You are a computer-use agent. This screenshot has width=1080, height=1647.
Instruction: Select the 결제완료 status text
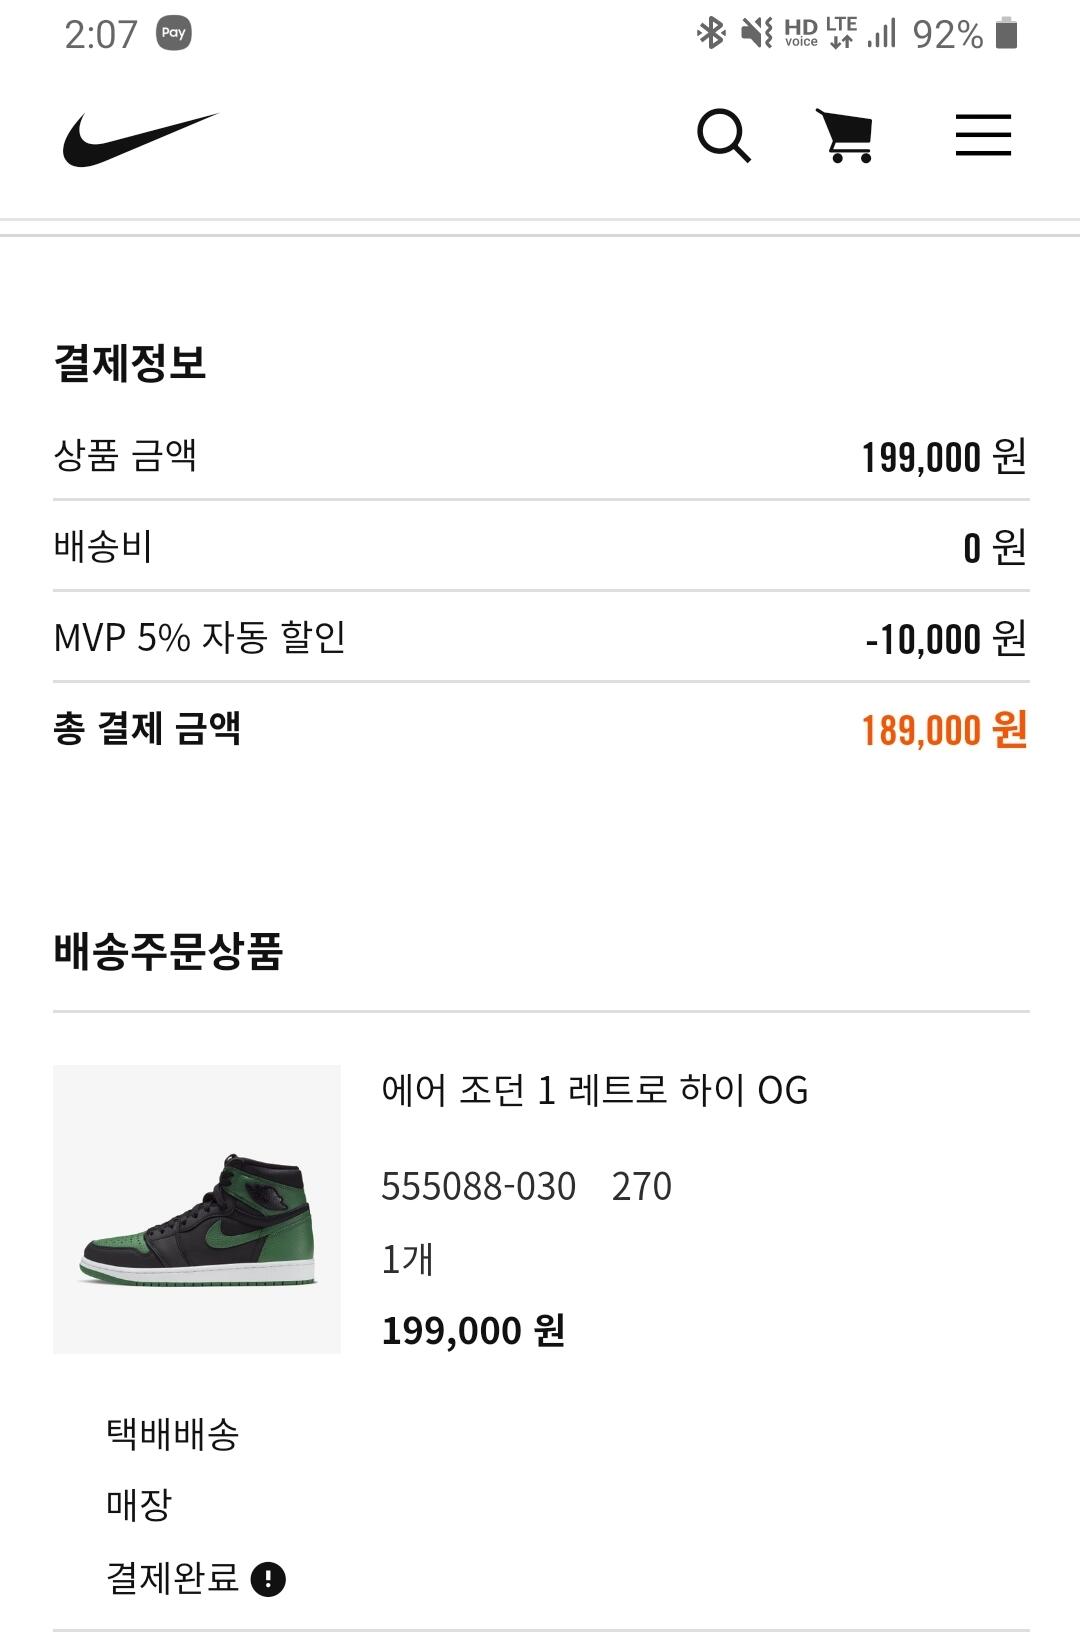click(x=173, y=1578)
